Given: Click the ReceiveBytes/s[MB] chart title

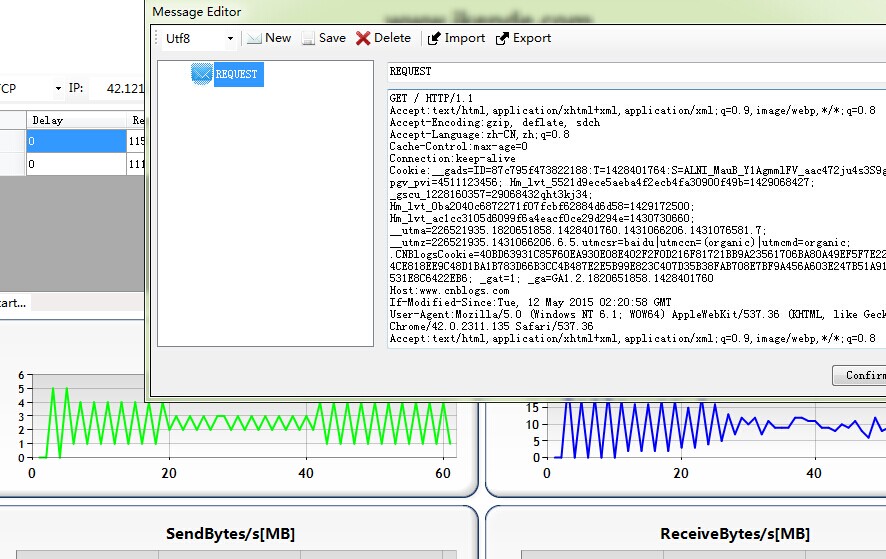Looking at the screenshot, I should coord(735,534).
